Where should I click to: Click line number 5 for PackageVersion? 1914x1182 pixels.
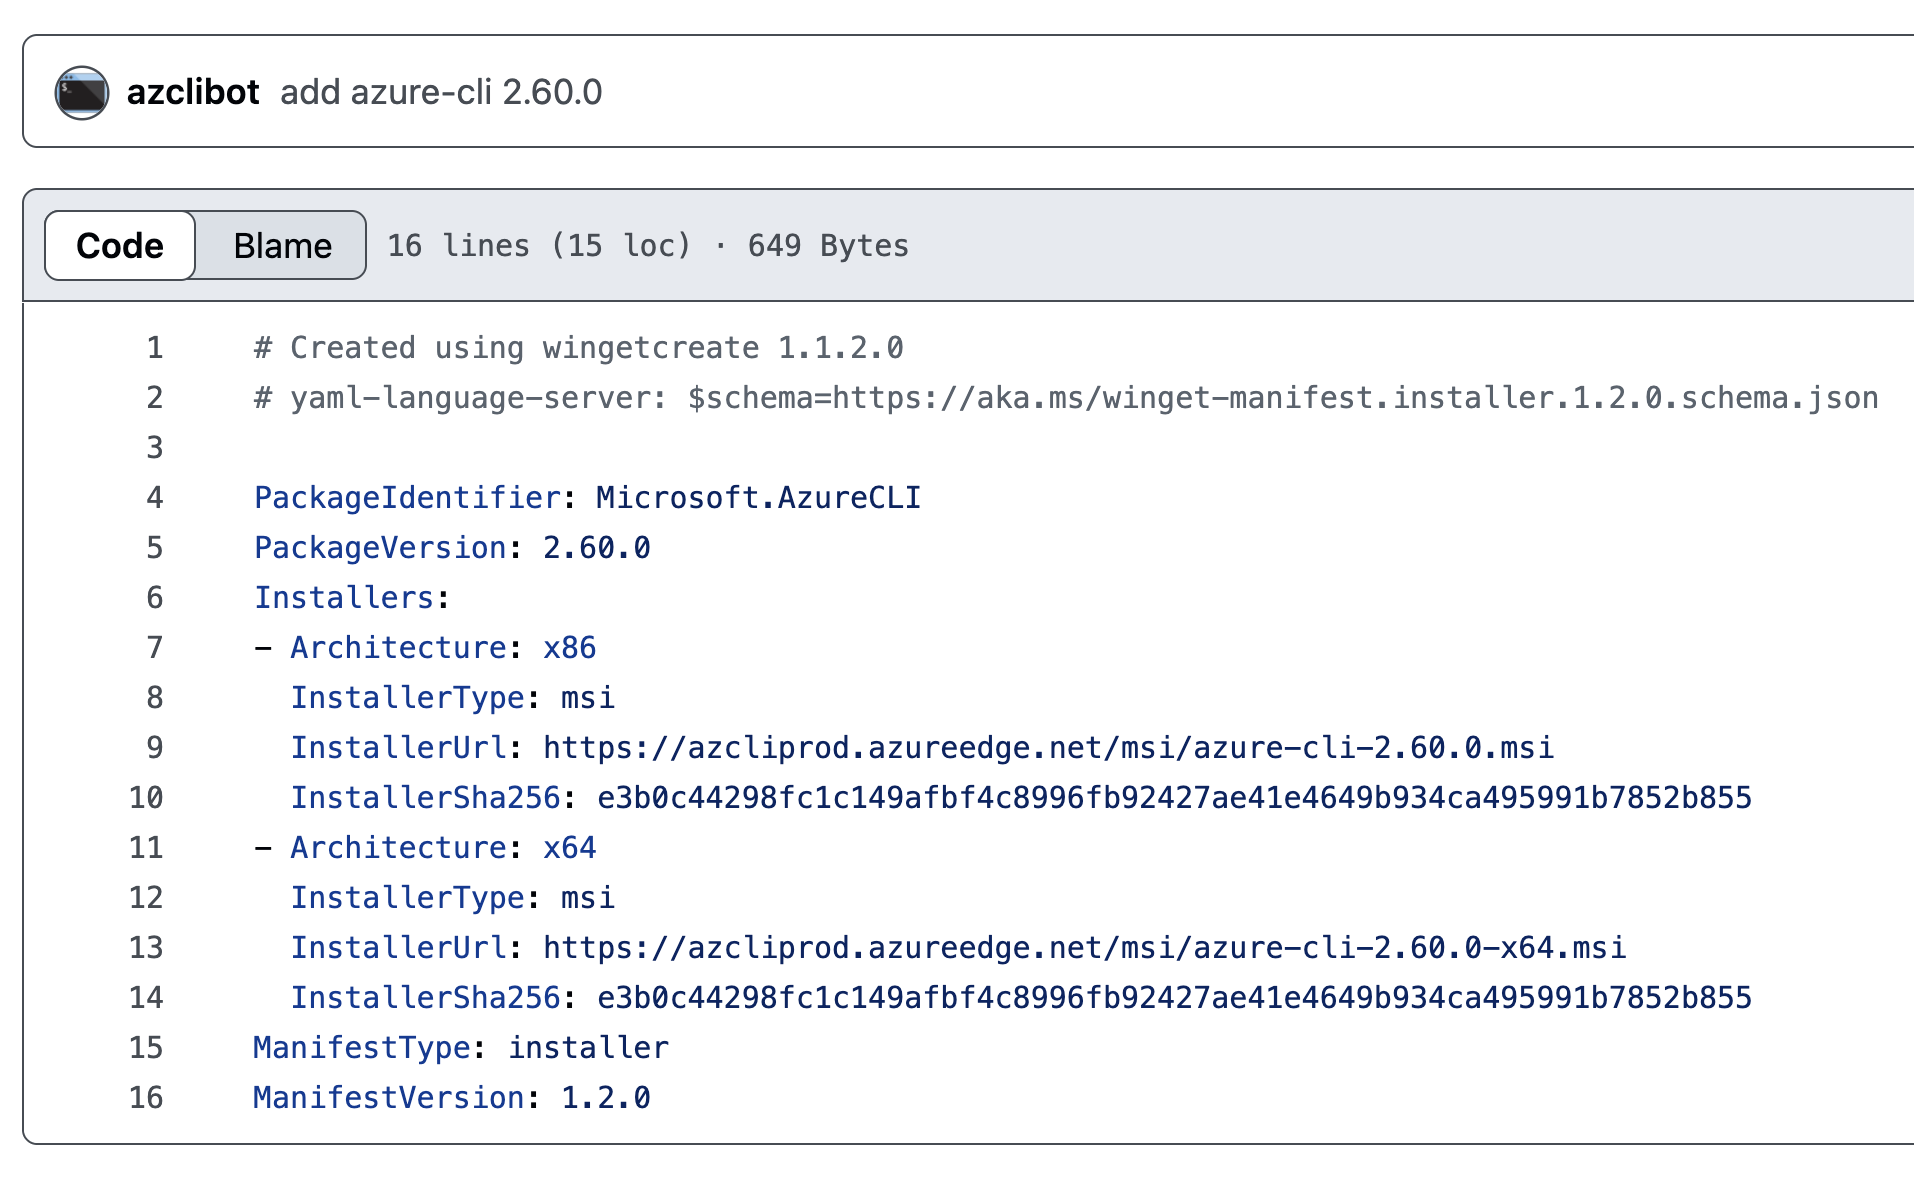click(x=154, y=548)
